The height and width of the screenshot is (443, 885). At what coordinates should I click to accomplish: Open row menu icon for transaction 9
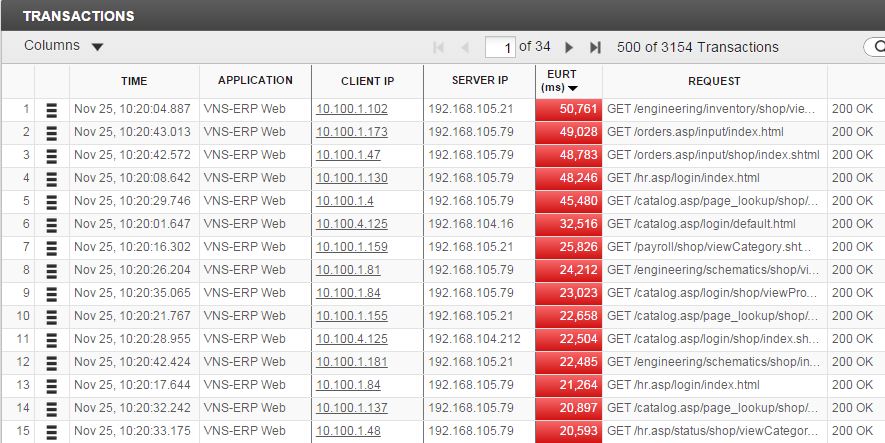click(x=51, y=294)
